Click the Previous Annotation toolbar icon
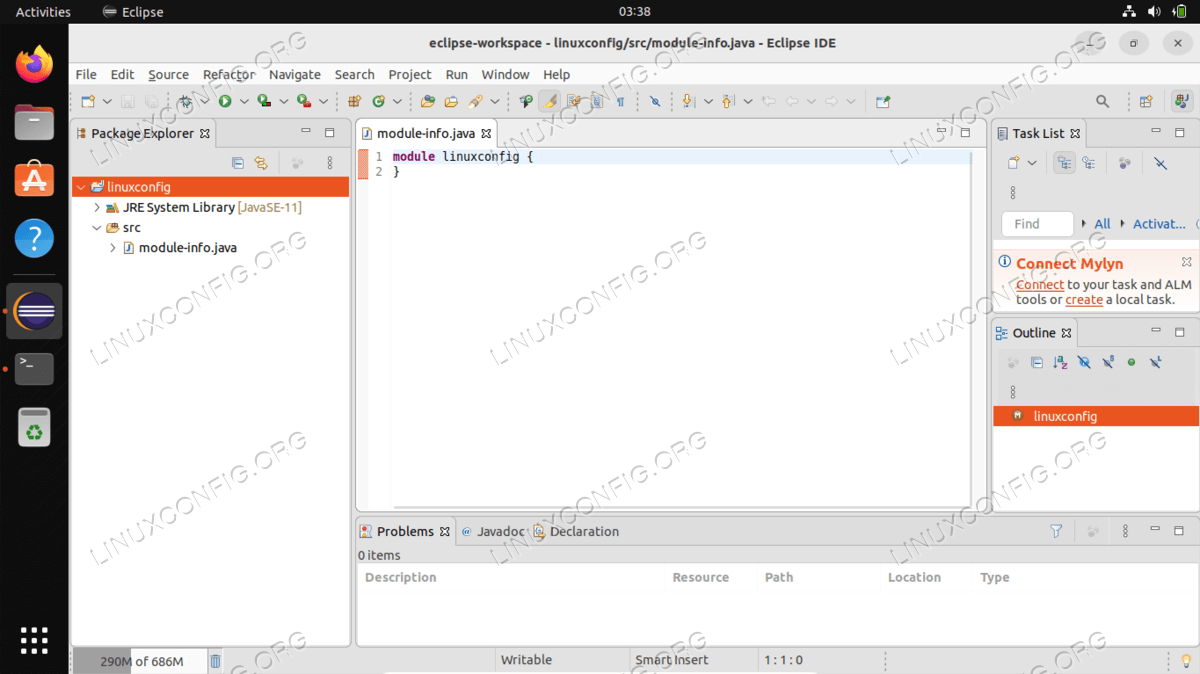 point(727,101)
